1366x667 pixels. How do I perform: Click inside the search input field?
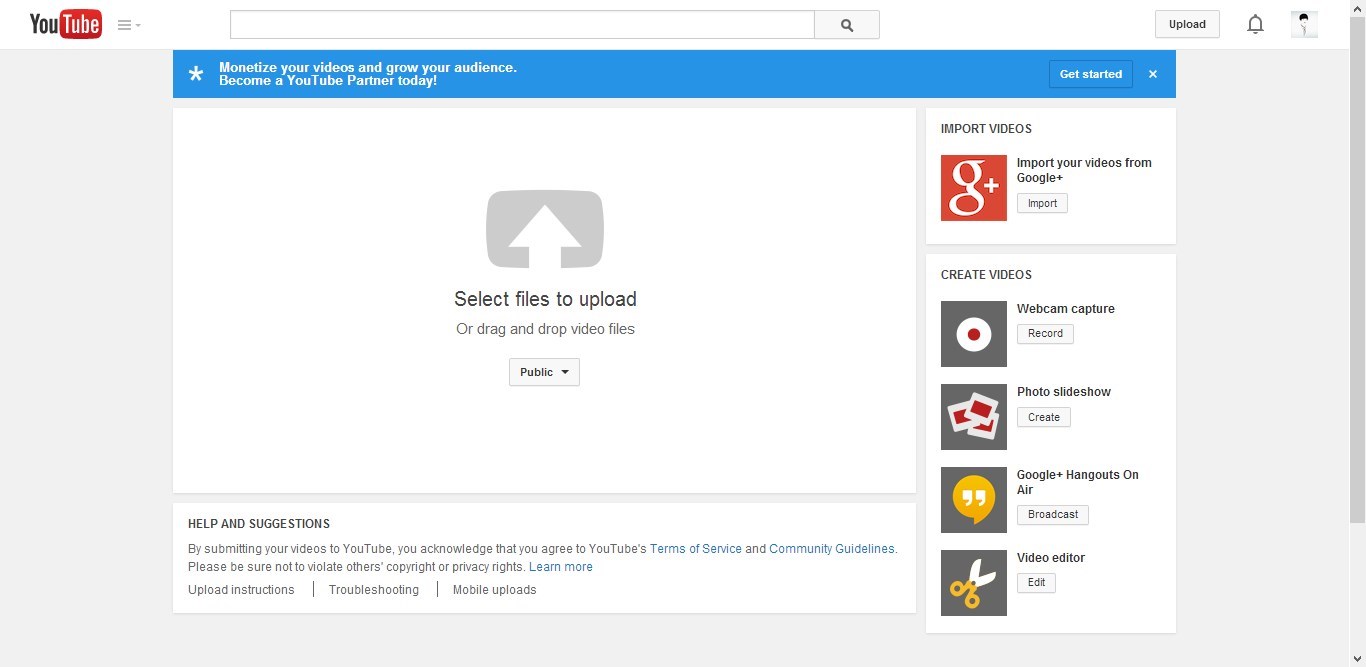coord(522,25)
